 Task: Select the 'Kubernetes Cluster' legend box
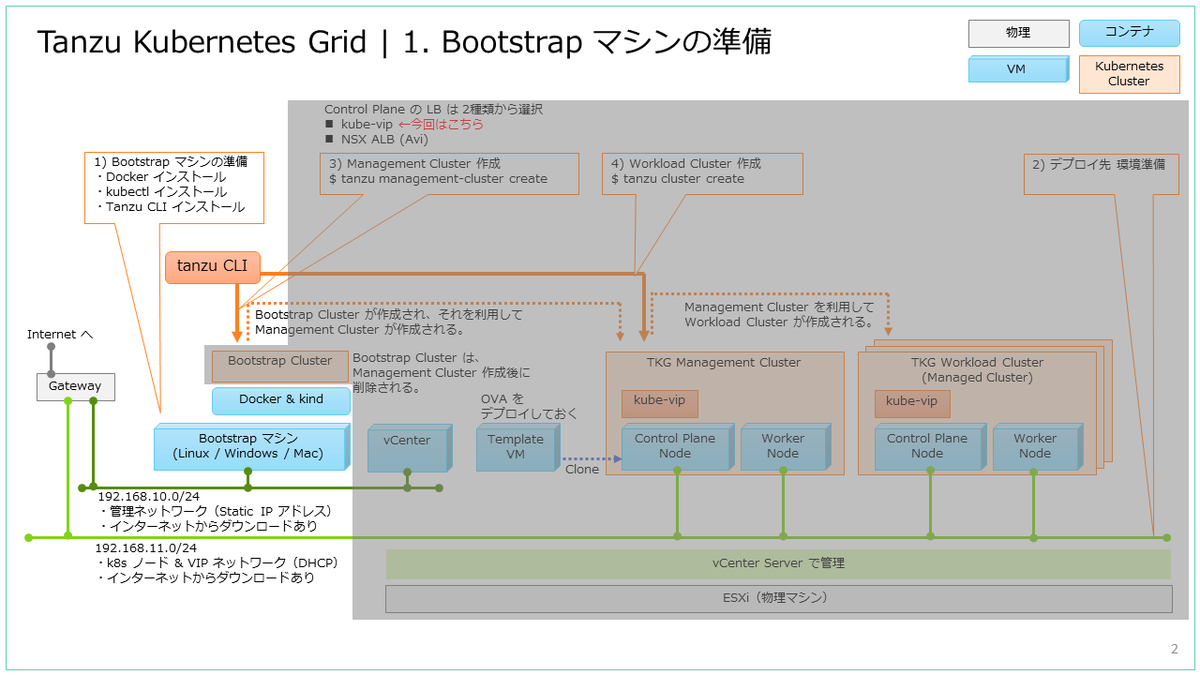tap(1129, 74)
